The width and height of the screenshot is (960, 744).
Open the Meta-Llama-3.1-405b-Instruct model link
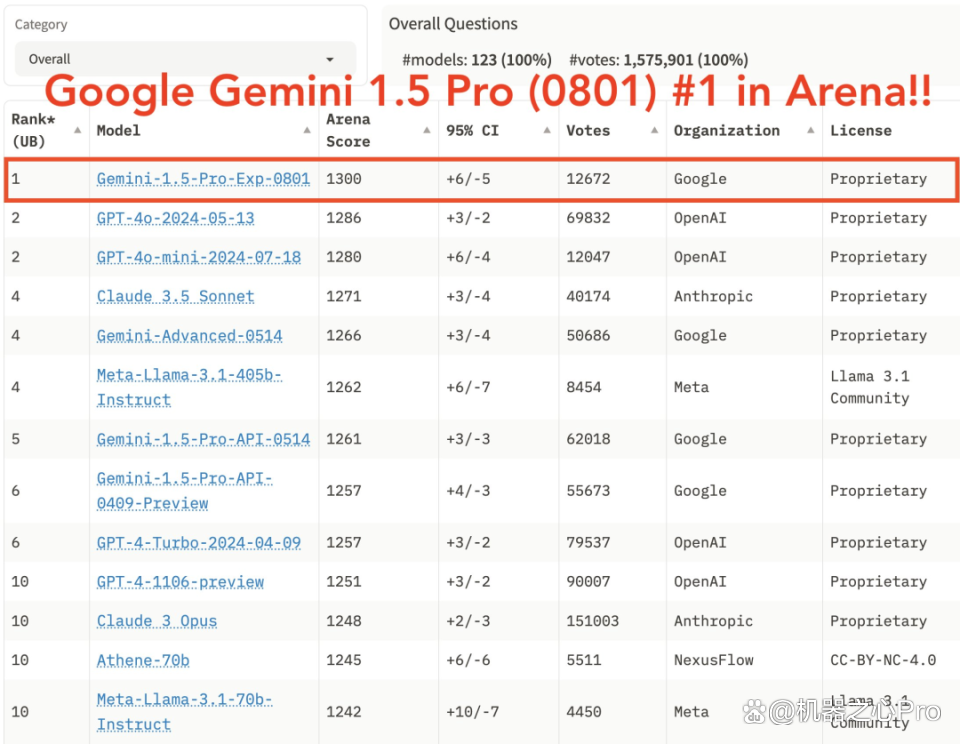point(189,387)
